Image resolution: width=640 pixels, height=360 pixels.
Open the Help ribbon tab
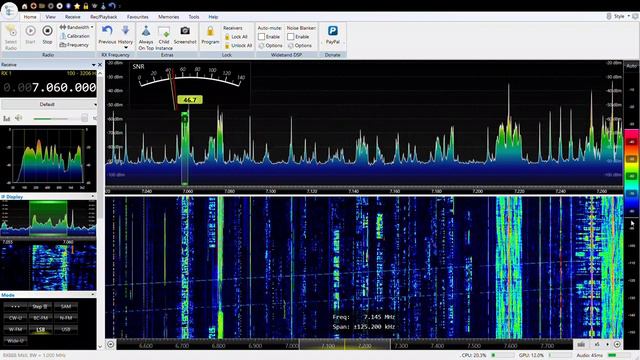[213, 17]
